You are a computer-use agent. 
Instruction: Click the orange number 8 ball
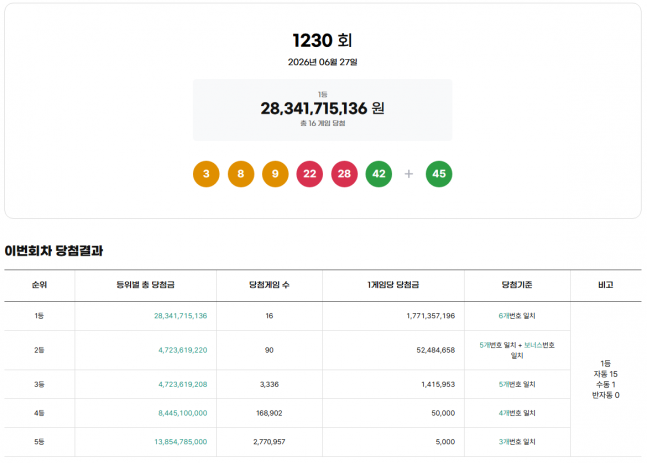[241, 174]
